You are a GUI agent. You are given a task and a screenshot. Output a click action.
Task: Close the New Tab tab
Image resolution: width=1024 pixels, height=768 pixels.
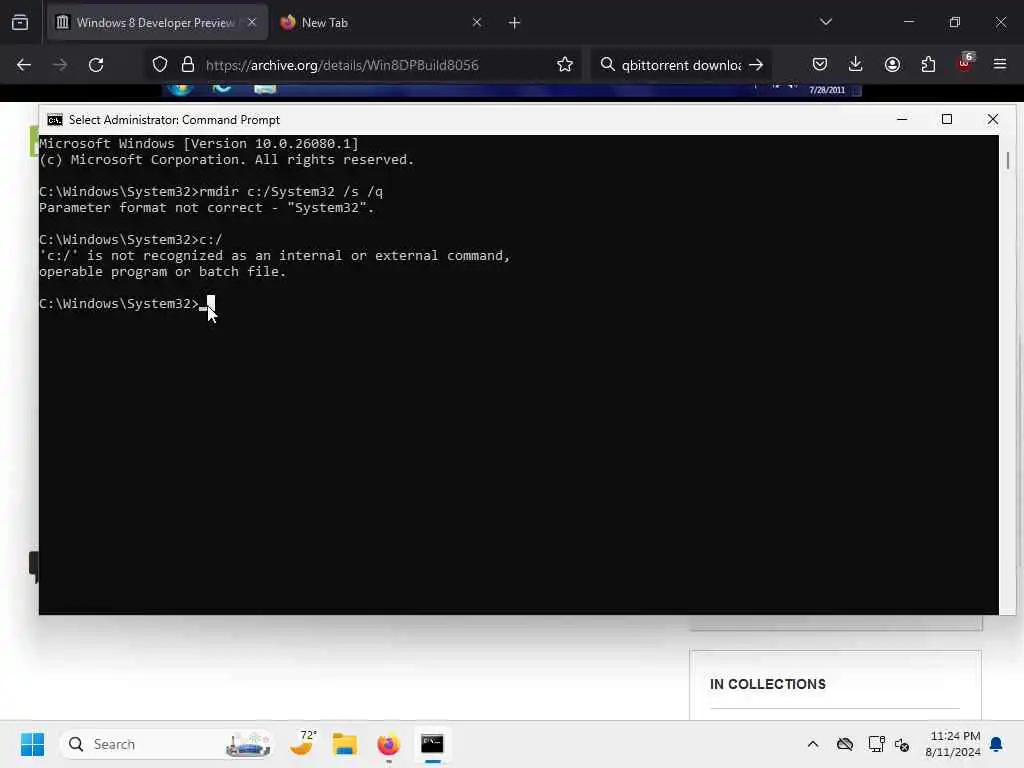(477, 22)
